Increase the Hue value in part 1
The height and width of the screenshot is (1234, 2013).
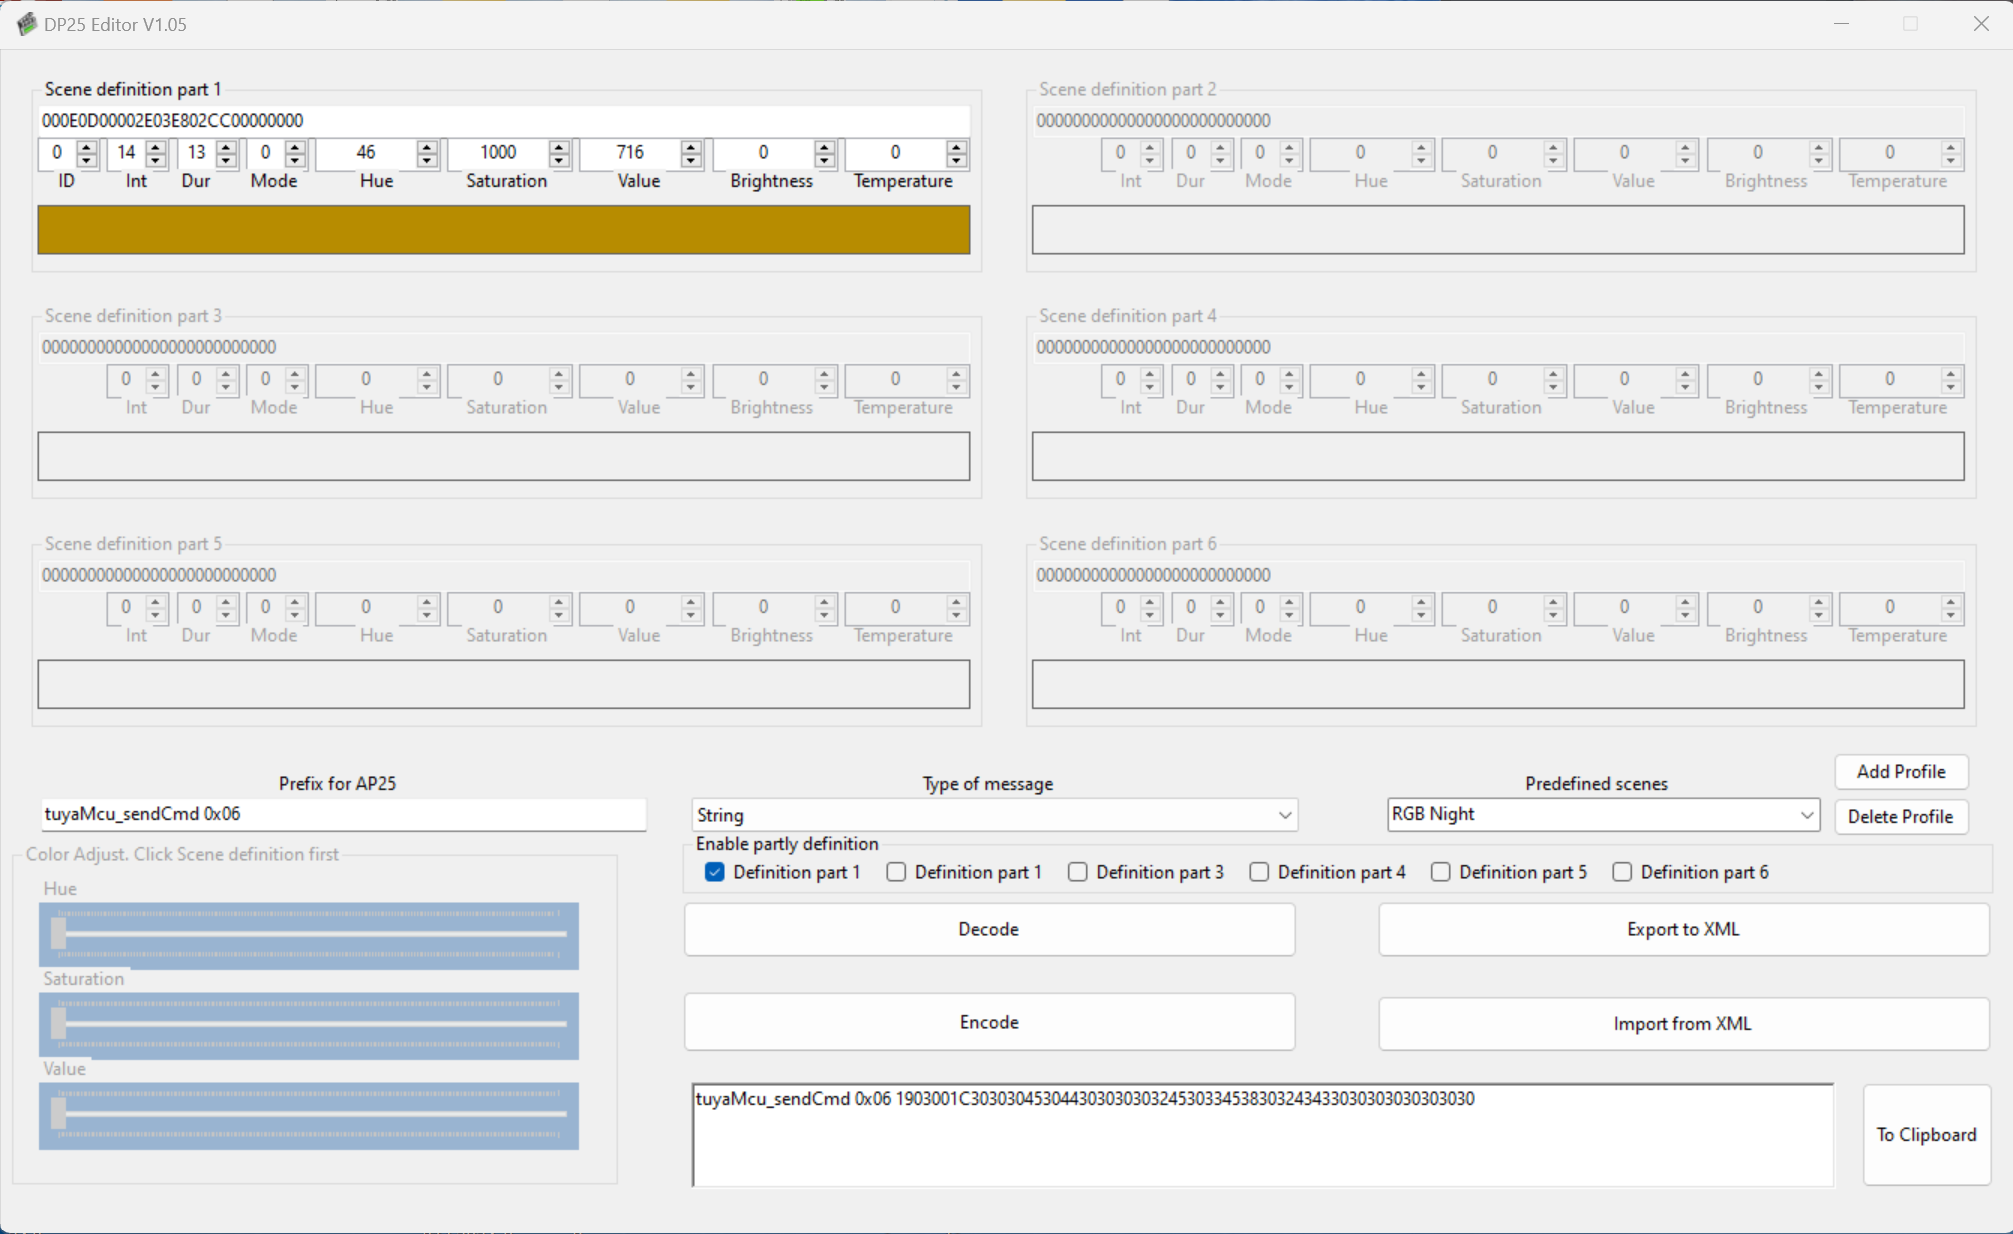427,146
